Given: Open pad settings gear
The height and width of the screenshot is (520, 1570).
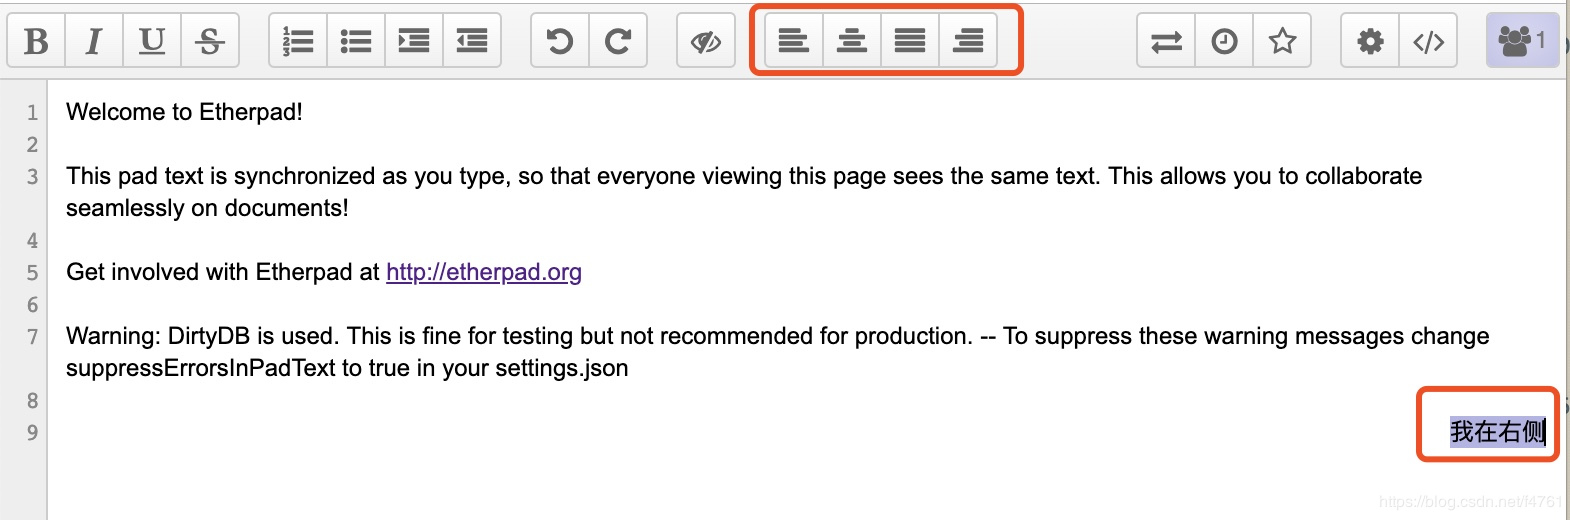Looking at the screenshot, I should [x=1370, y=41].
